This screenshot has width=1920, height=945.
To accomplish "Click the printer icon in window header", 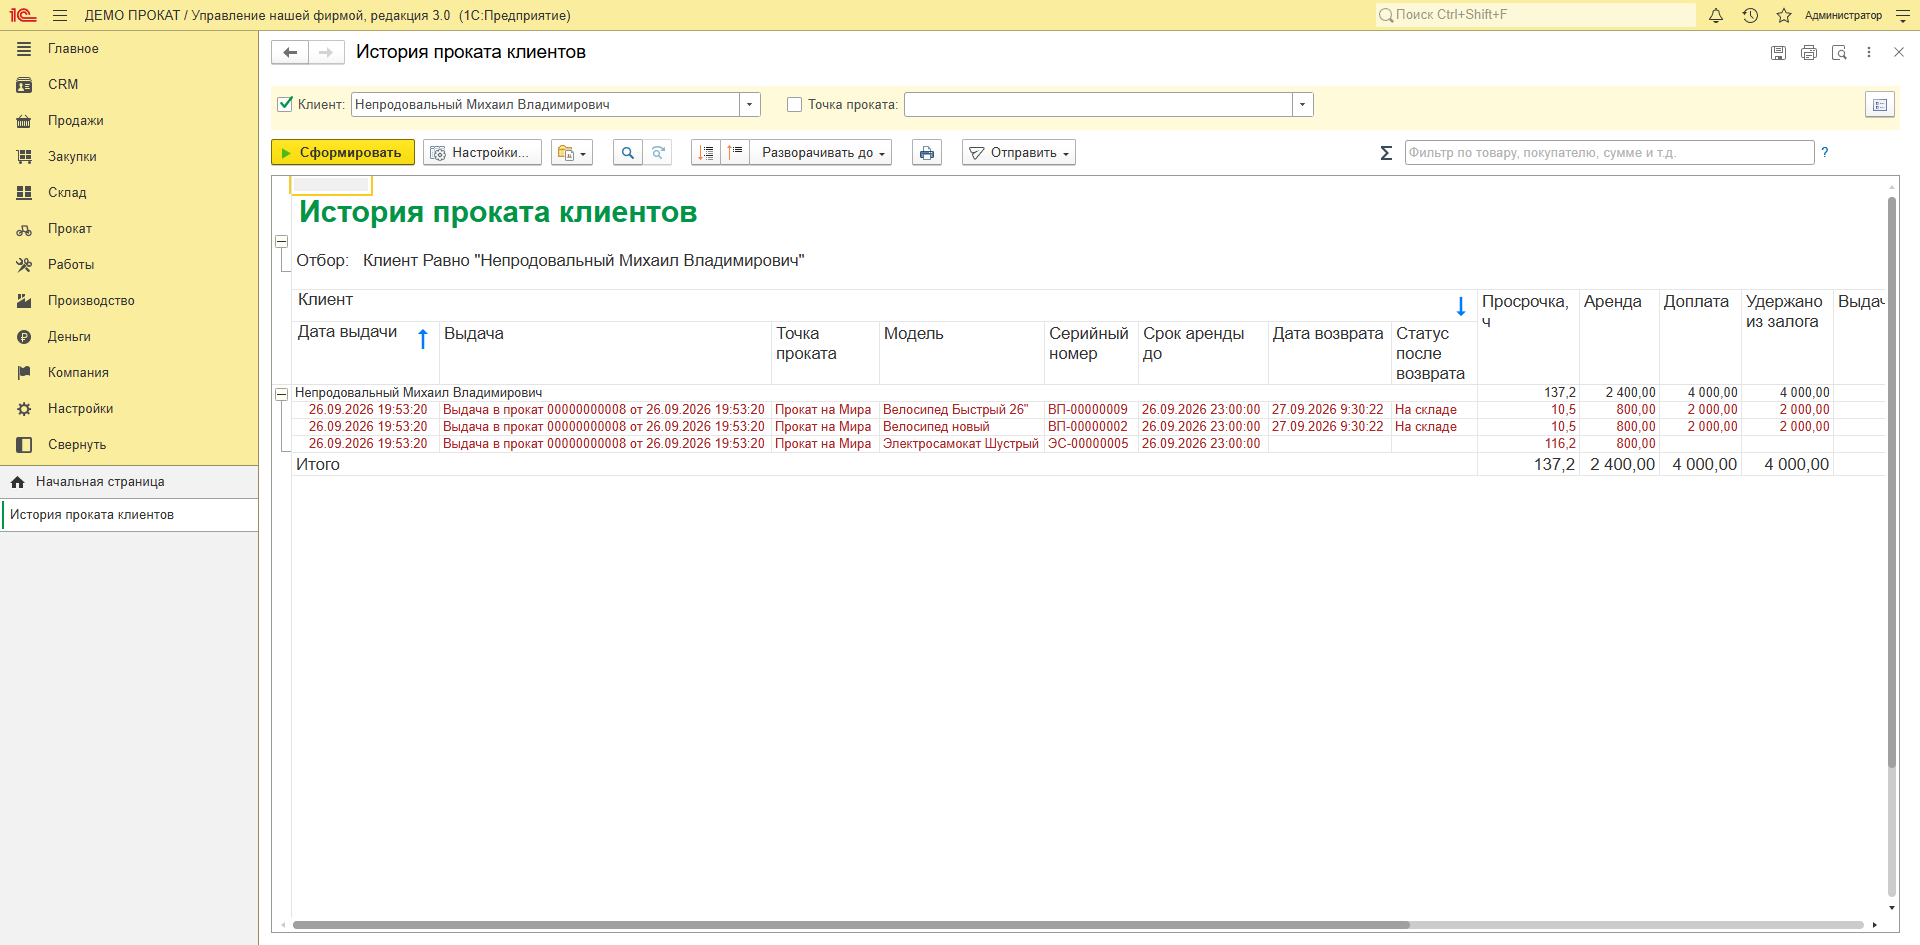I will click(x=1809, y=53).
